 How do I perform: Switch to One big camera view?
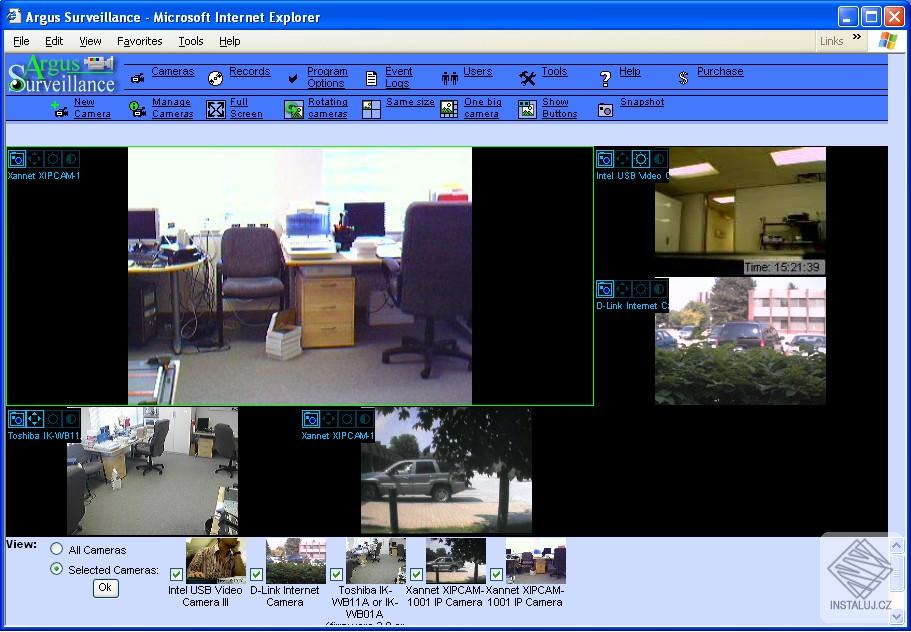[x=481, y=107]
